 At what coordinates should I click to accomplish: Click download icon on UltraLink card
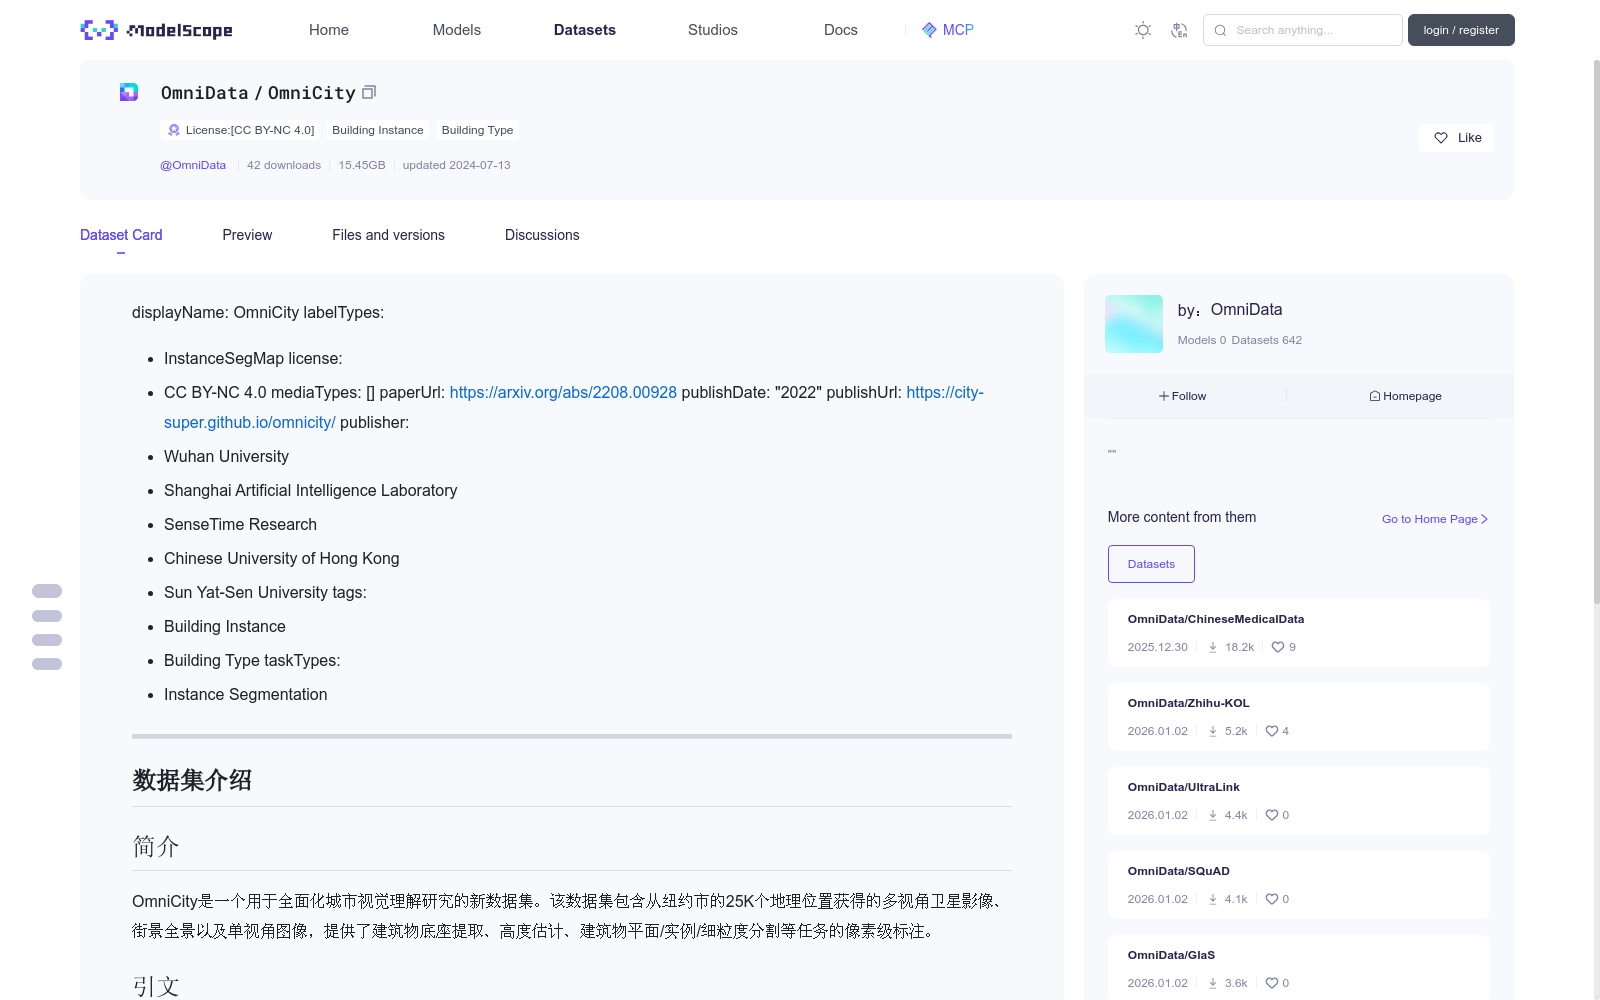coord(1213,815)
